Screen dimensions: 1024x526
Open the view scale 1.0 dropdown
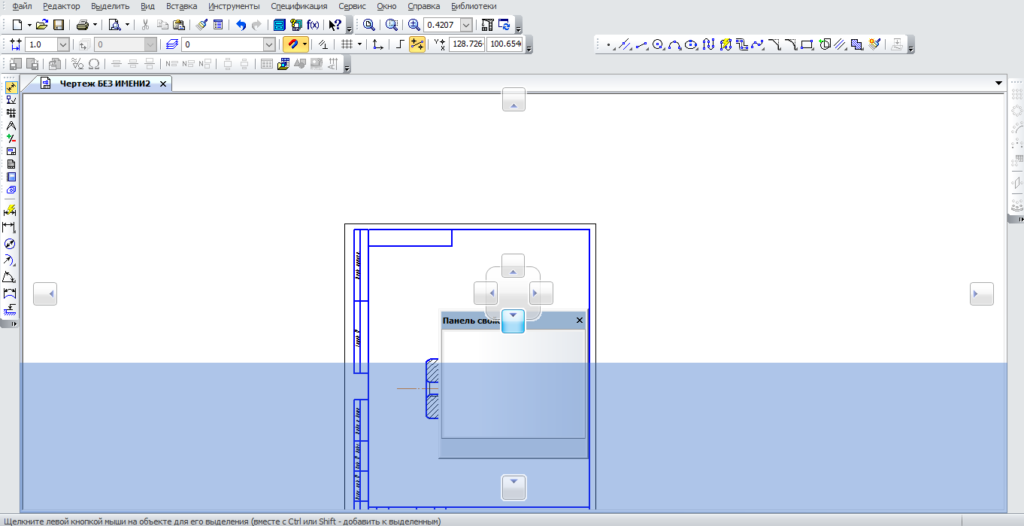(63, 45)
